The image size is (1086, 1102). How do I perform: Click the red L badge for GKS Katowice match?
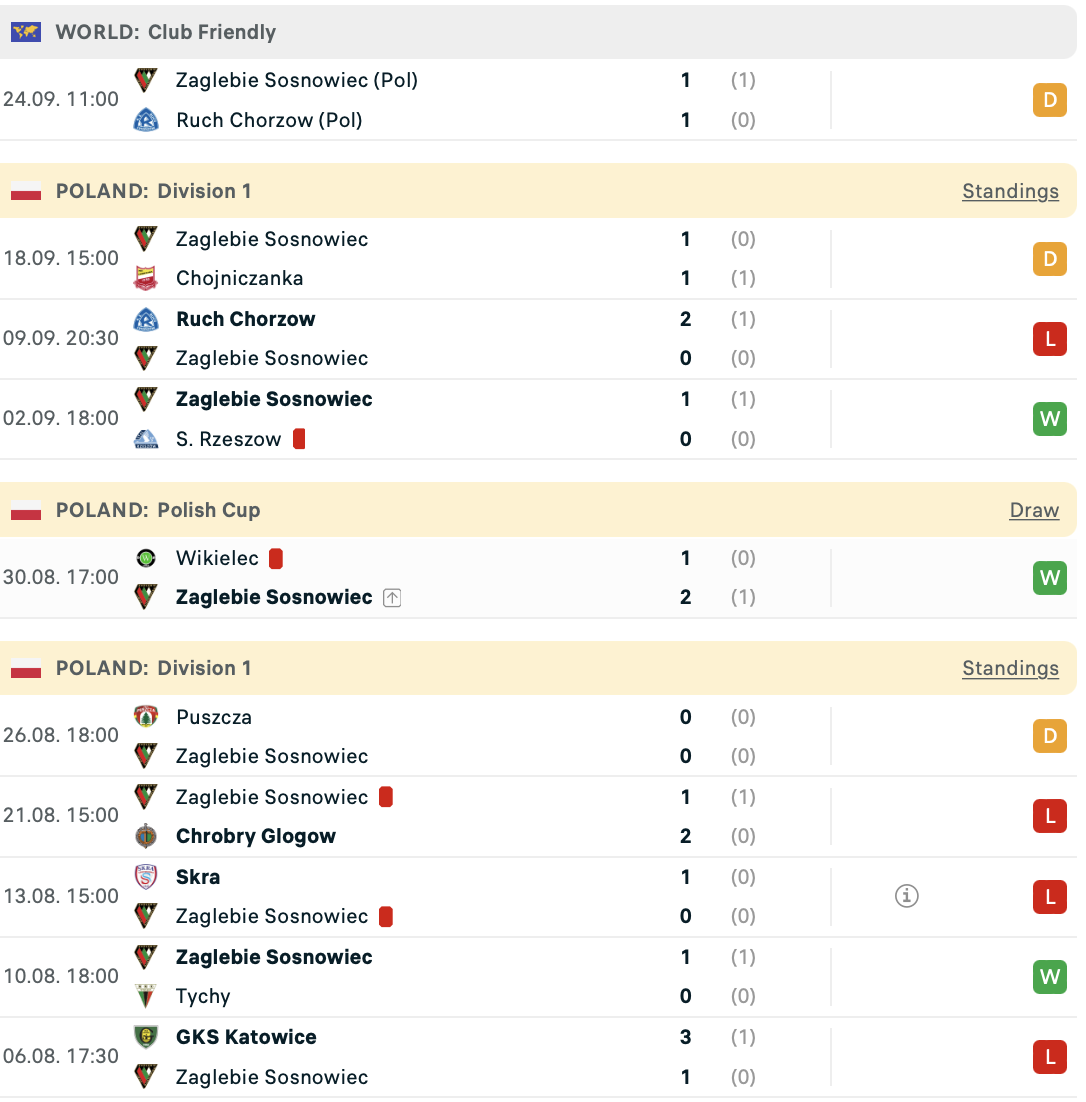click(x=1050, y=1057)
